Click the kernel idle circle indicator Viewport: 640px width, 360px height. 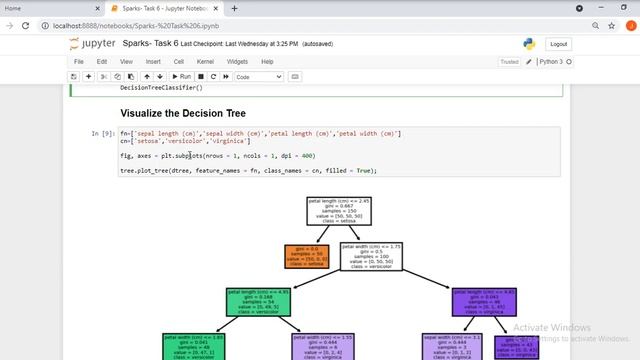point(569,62)
